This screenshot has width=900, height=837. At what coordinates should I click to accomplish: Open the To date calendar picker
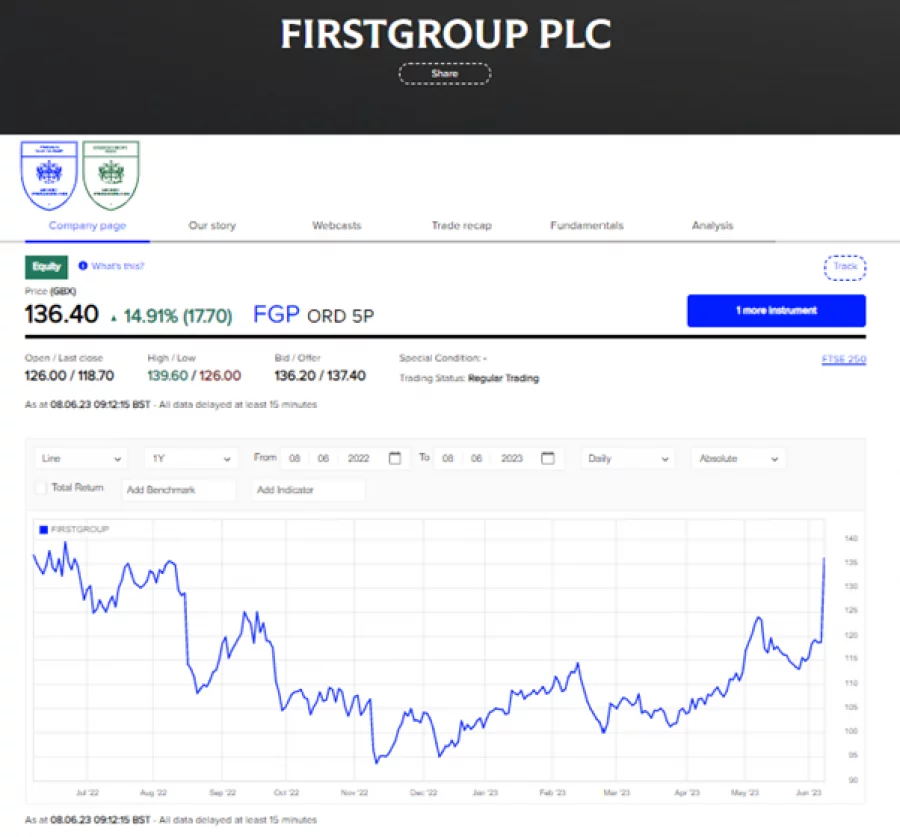(x=548, y=458)
